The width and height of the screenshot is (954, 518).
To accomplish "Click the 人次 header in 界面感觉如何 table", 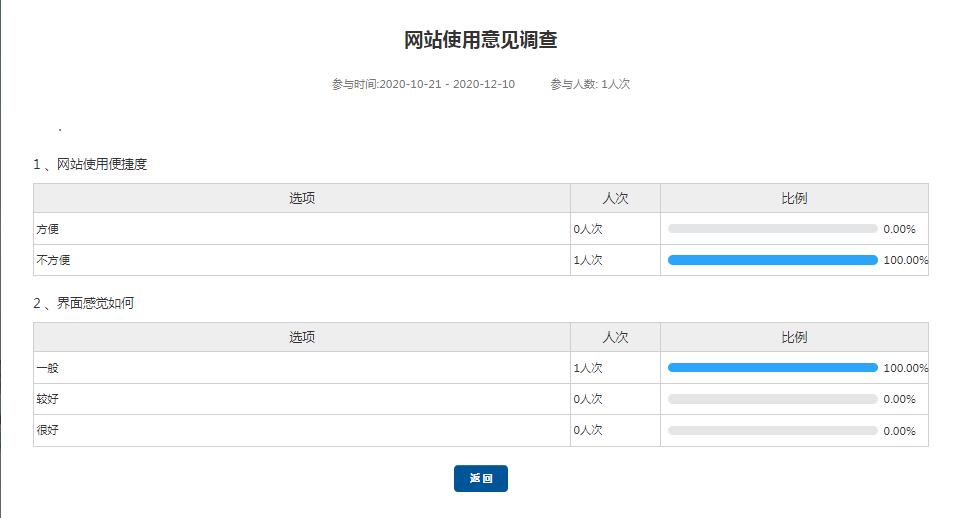I will click(x=615, y=337).
